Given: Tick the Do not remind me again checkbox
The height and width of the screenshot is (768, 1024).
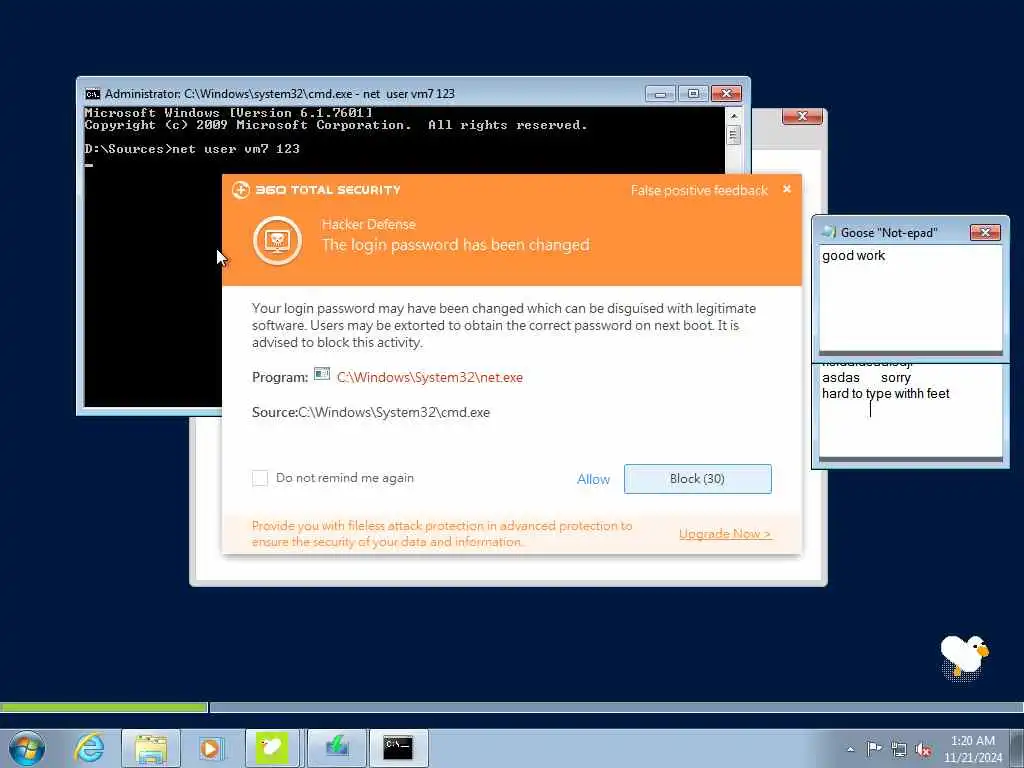Looking at the screenshot, I should pyautogui.click(x=260, y=478).
